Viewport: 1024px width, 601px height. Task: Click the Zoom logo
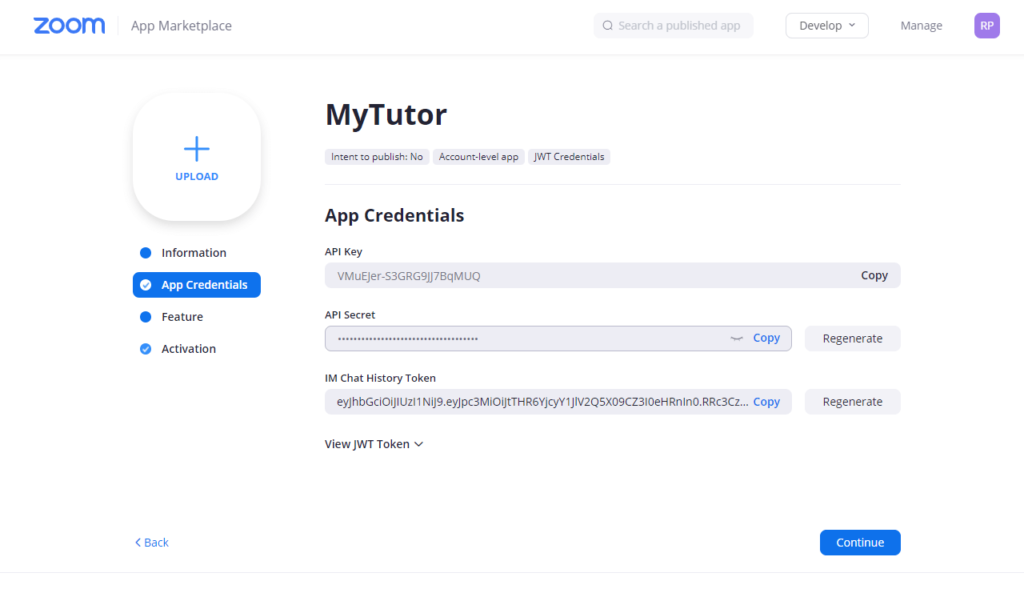68,25
